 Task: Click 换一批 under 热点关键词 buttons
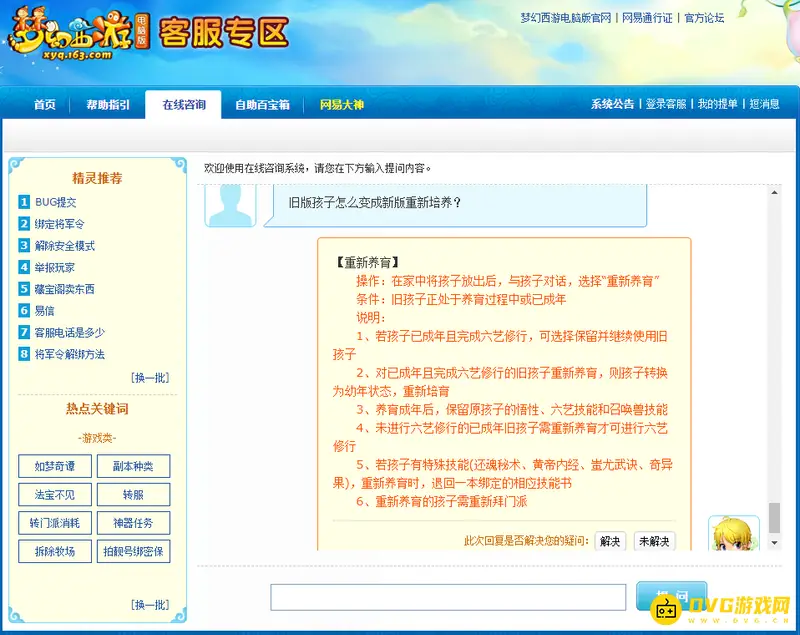click(150, 604)
